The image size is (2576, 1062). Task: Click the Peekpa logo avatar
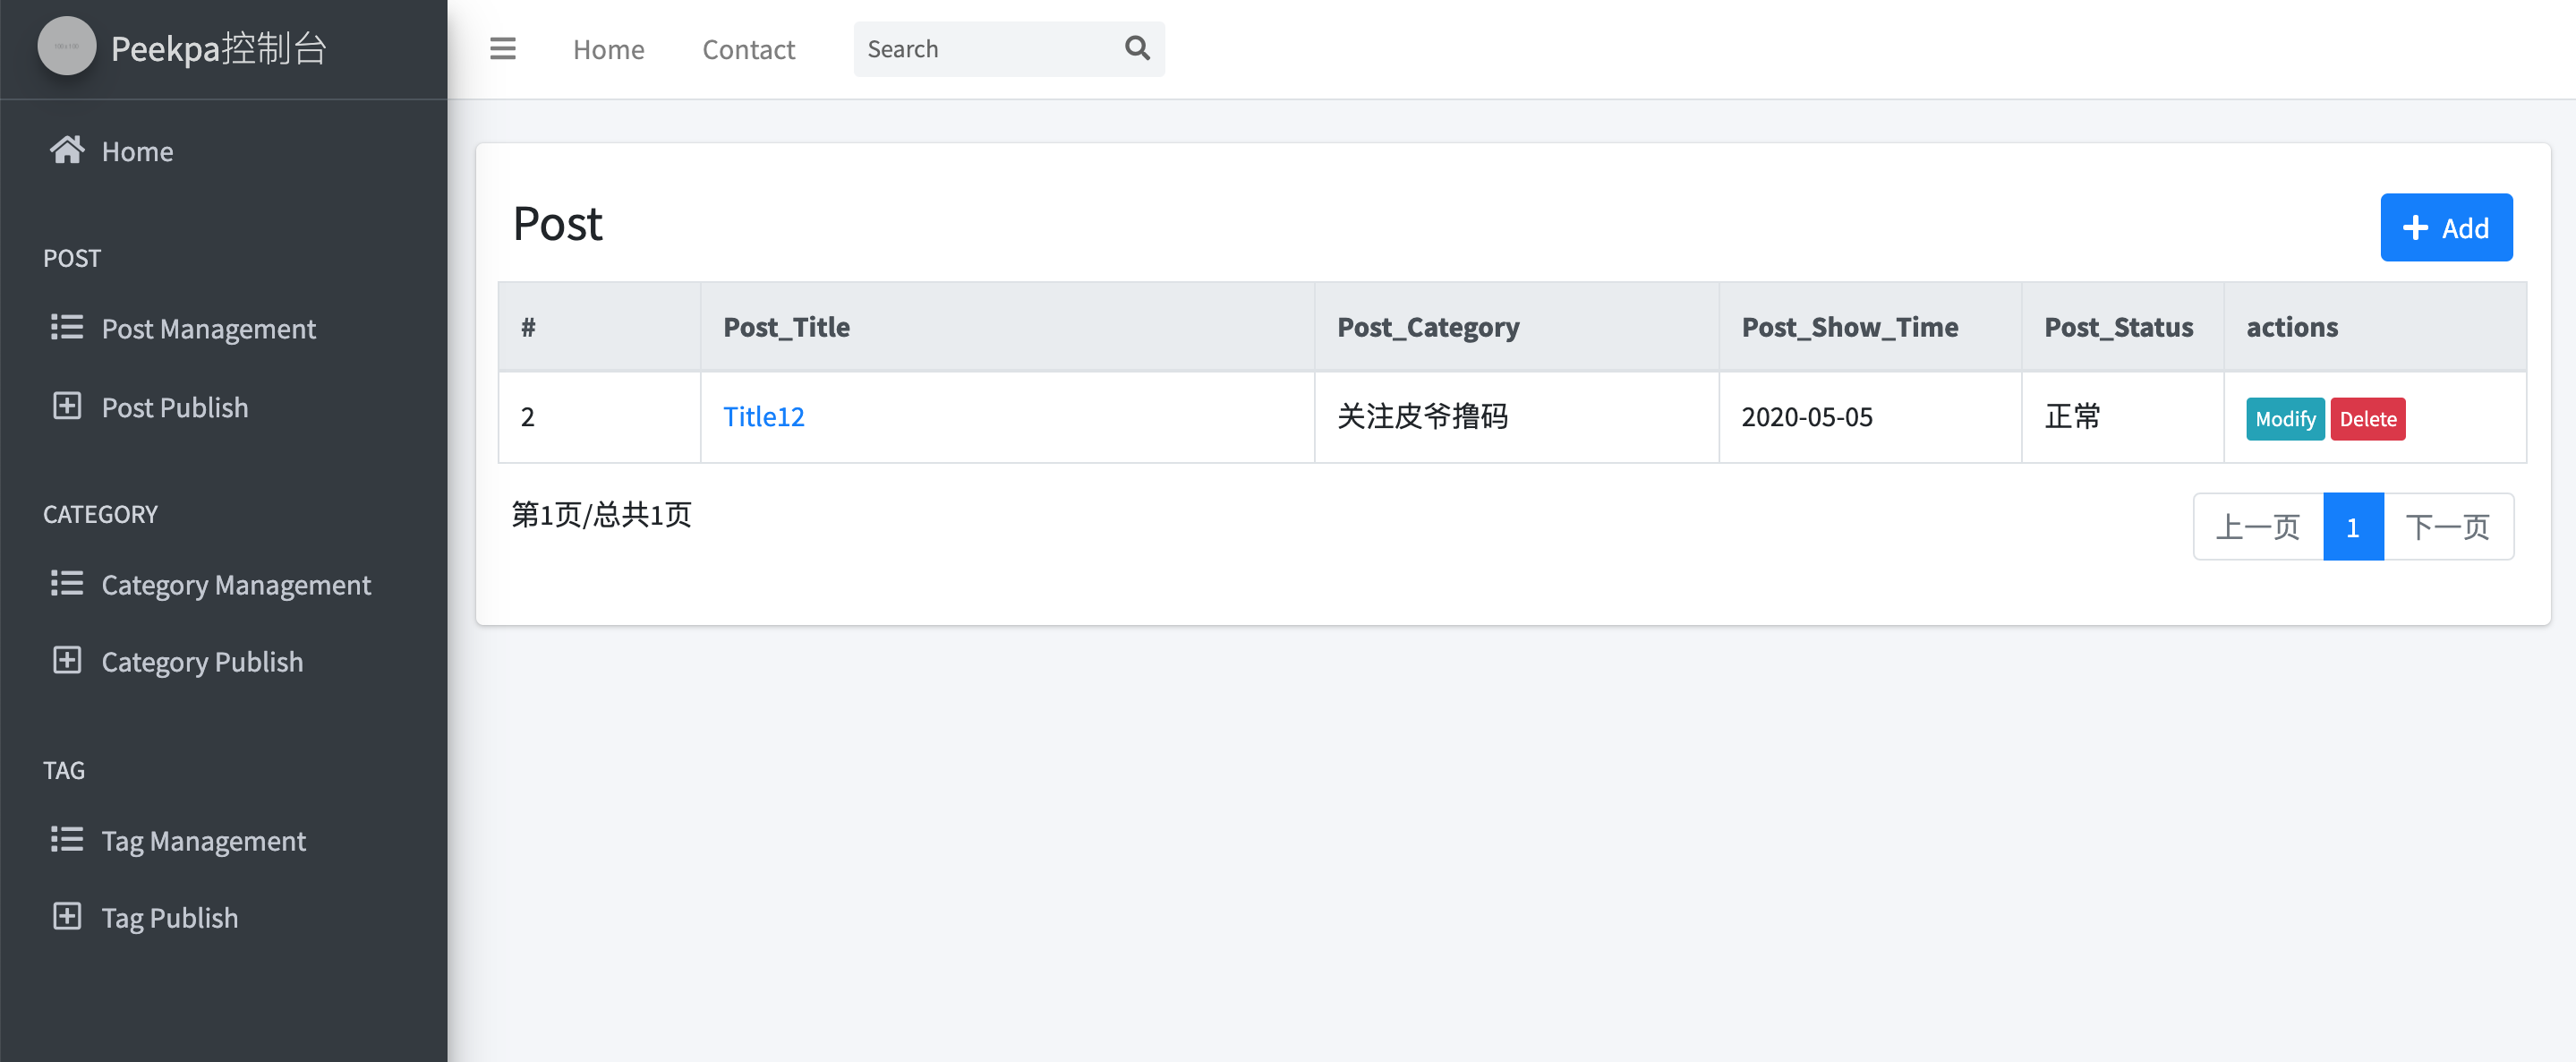point(66,47)
